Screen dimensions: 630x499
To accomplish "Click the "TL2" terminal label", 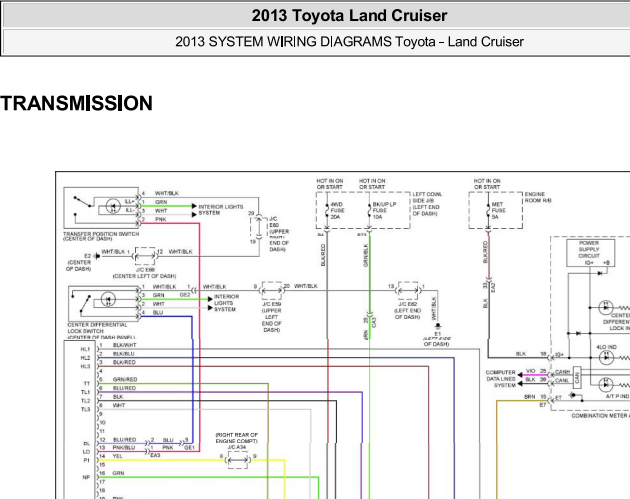I will (x=85, y=401).
